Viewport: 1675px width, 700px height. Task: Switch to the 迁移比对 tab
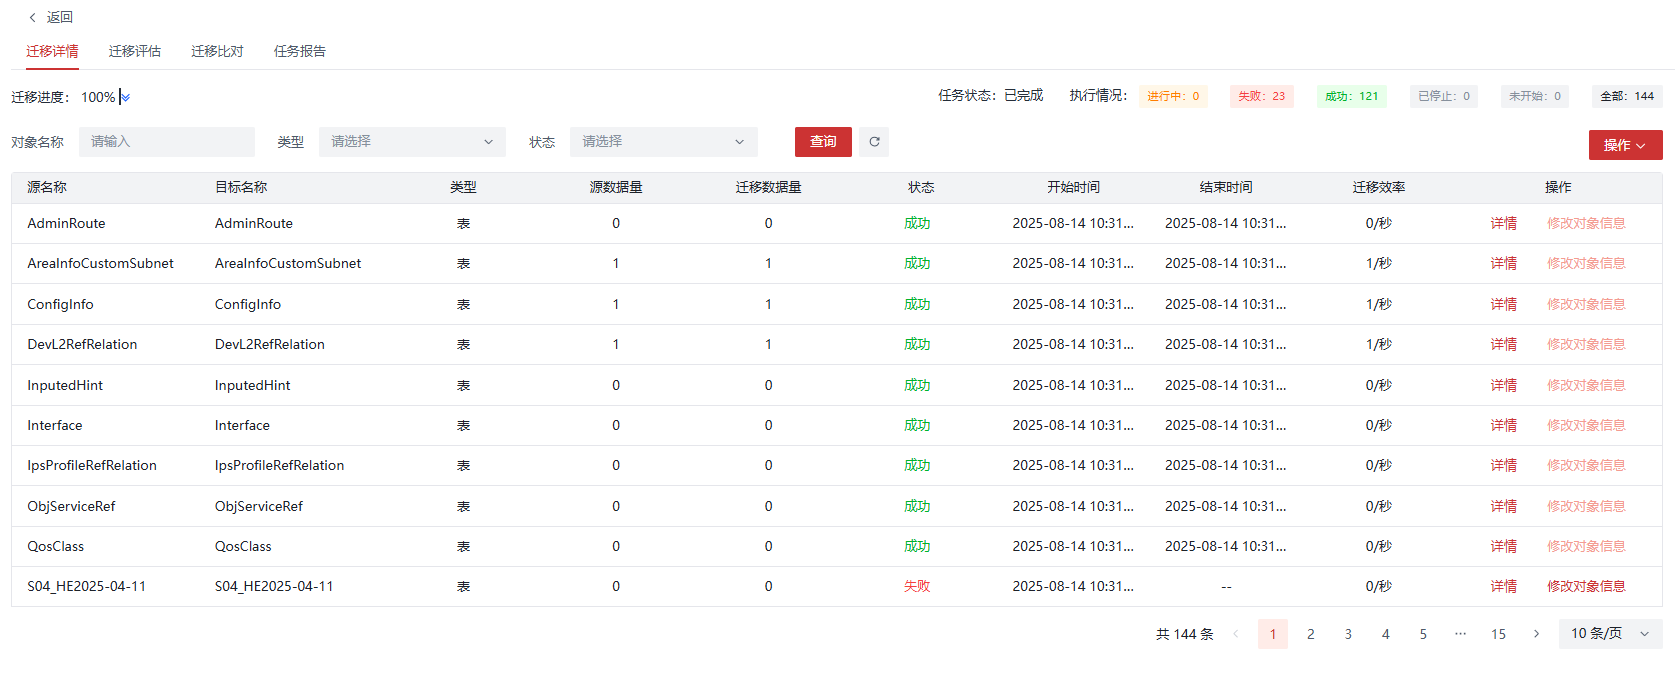tap(217, 51)
